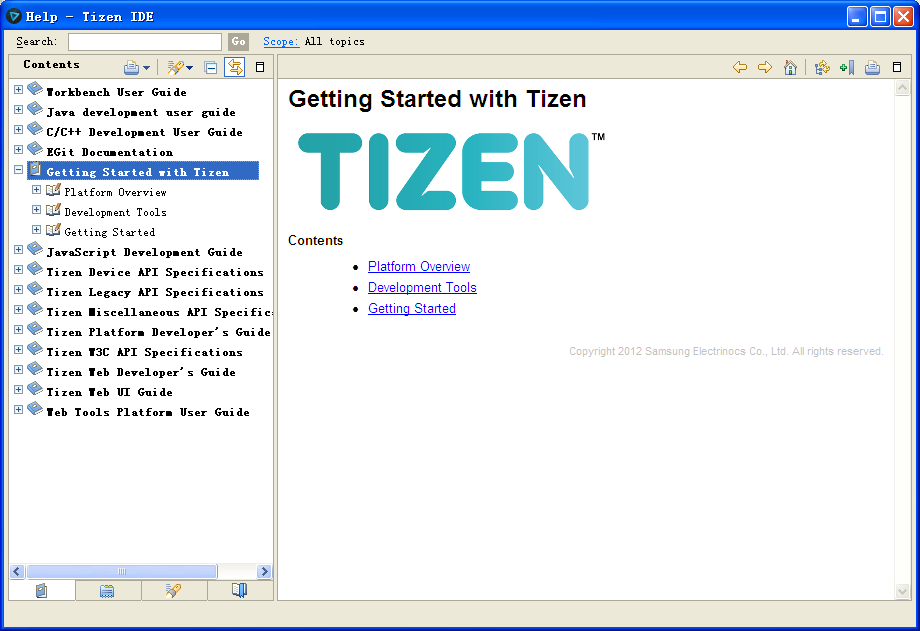This screenshot has height=631, width=920.
Task: Expand JavaScript Development Guide node
Action: tap(19, 249)
